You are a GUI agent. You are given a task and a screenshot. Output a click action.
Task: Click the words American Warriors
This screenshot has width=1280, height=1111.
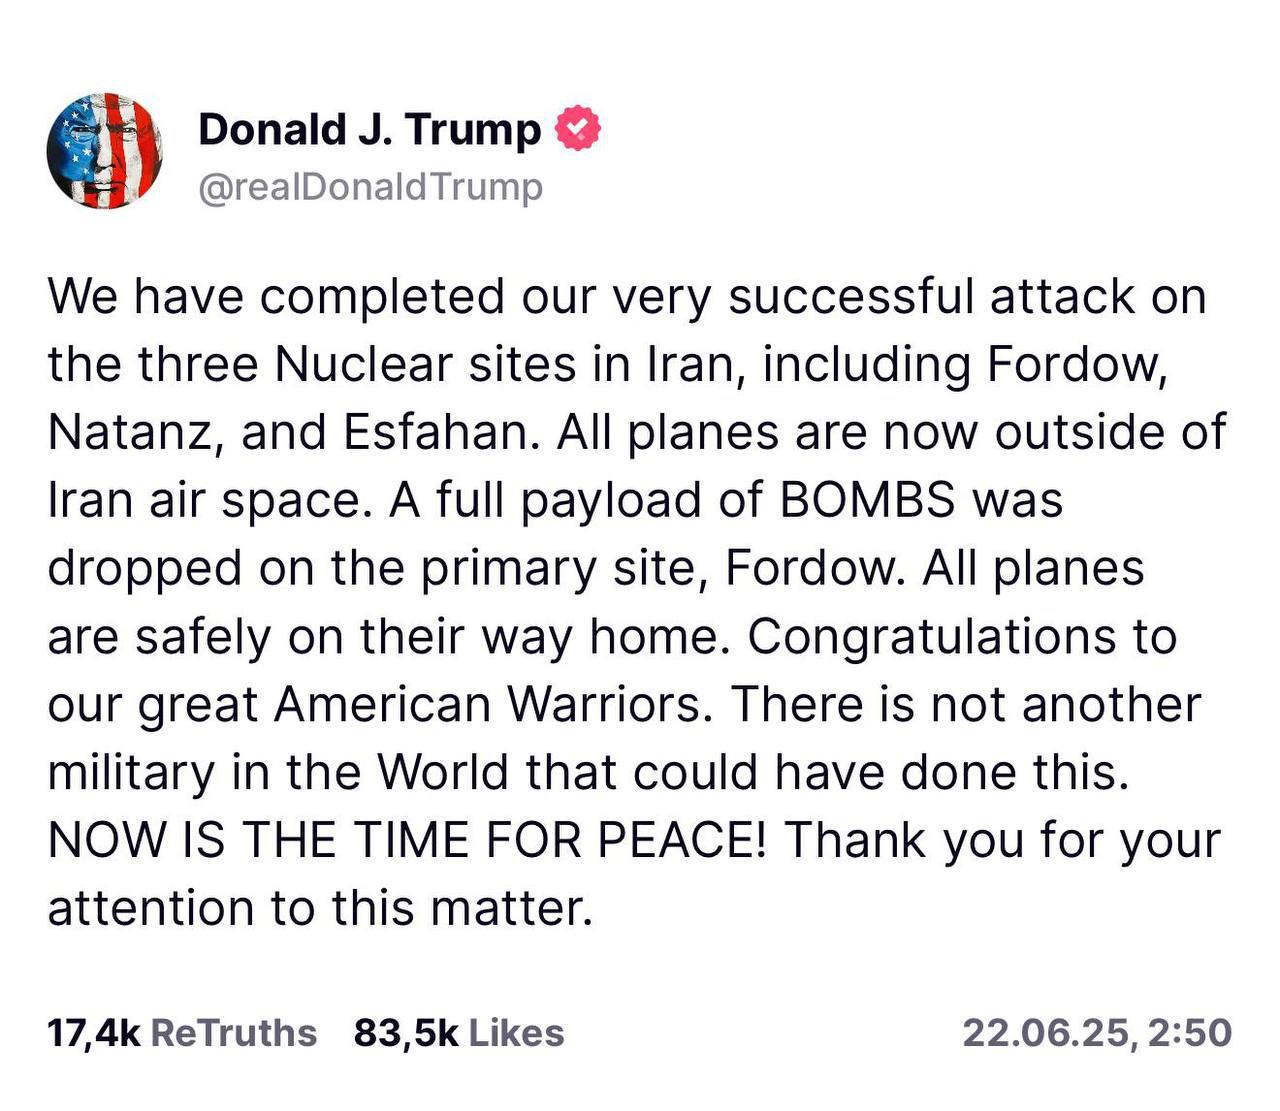[489, 704]
